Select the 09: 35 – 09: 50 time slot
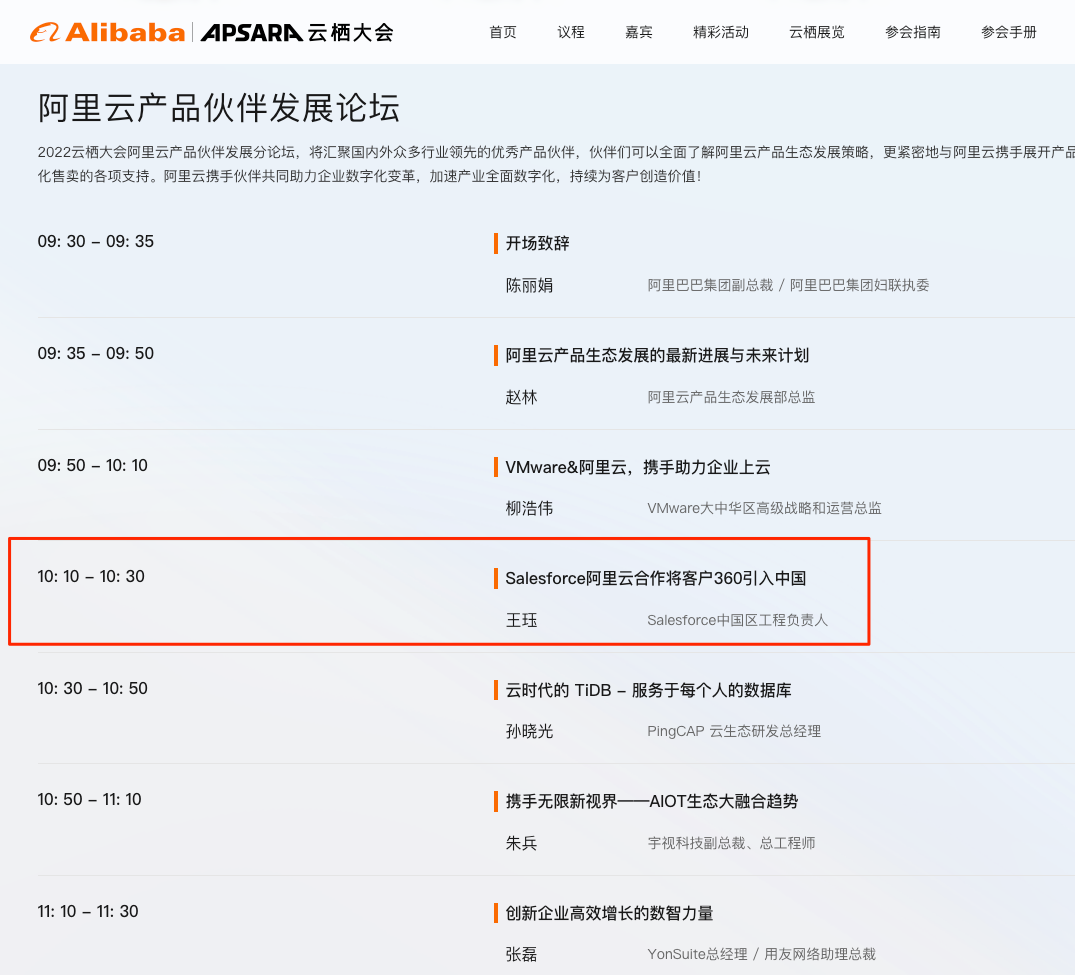Image resolution: width=1075 pixels, height=975 pixels. click(95, 353)
